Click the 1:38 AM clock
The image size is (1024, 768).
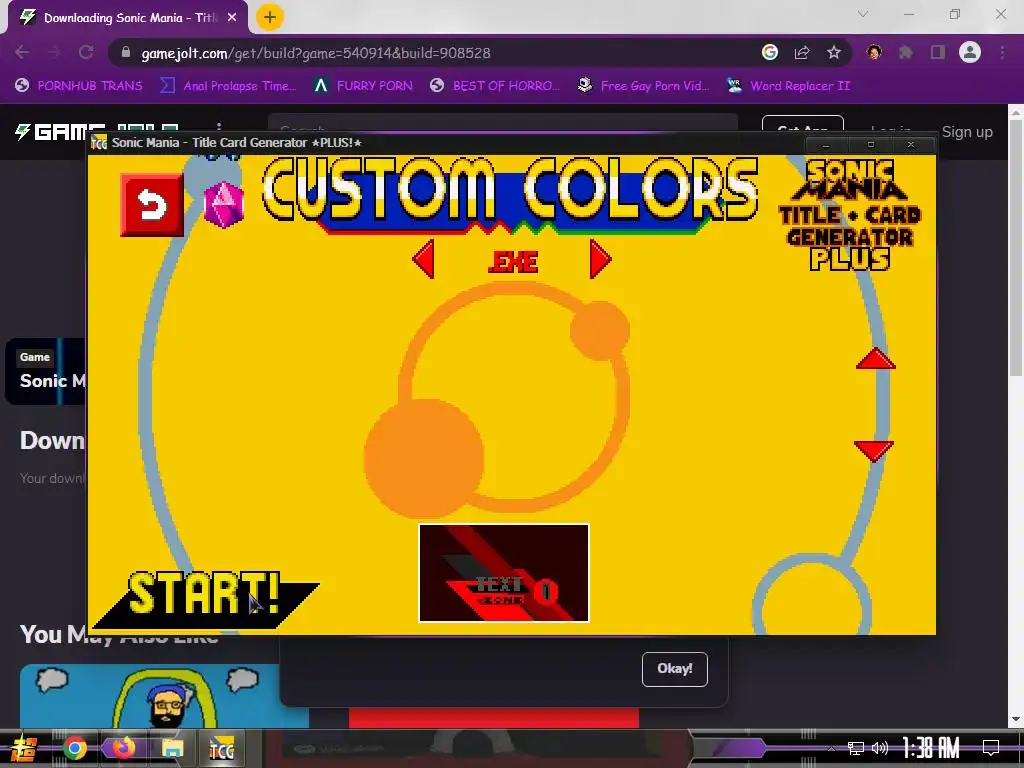point(931,748)
